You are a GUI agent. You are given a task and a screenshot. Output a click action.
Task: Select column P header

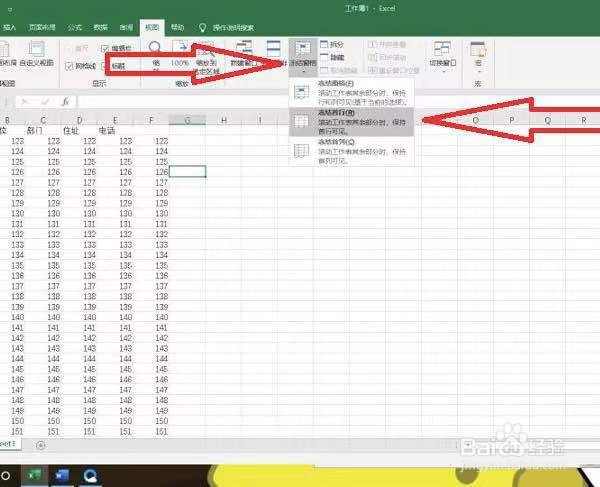pyautogui.click(x=512, y=120)
